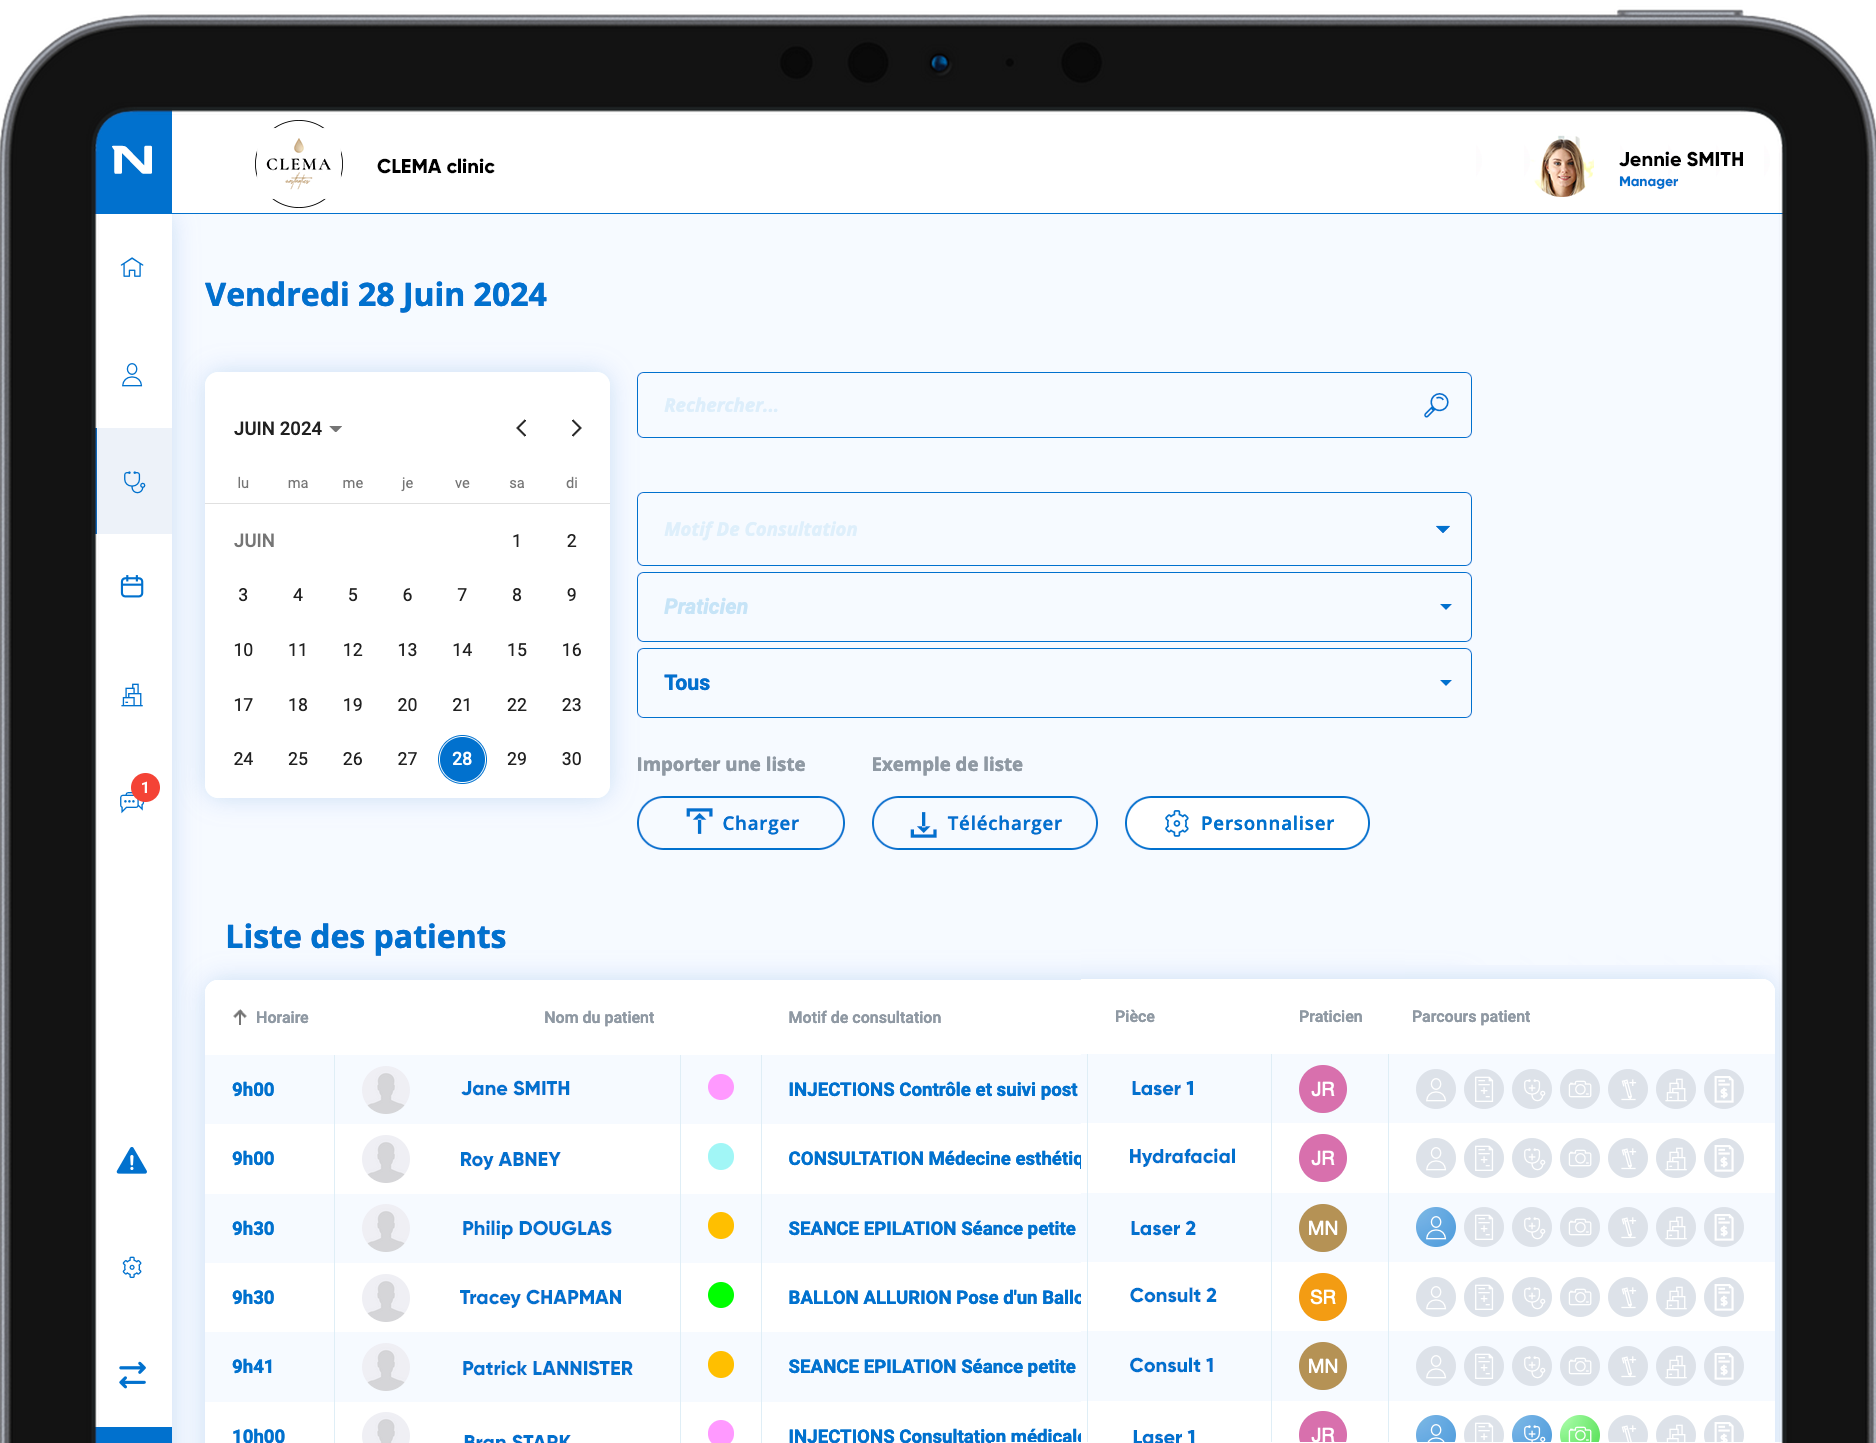
Task: Select June 28 in the calendar
Action: pos(462,759)
